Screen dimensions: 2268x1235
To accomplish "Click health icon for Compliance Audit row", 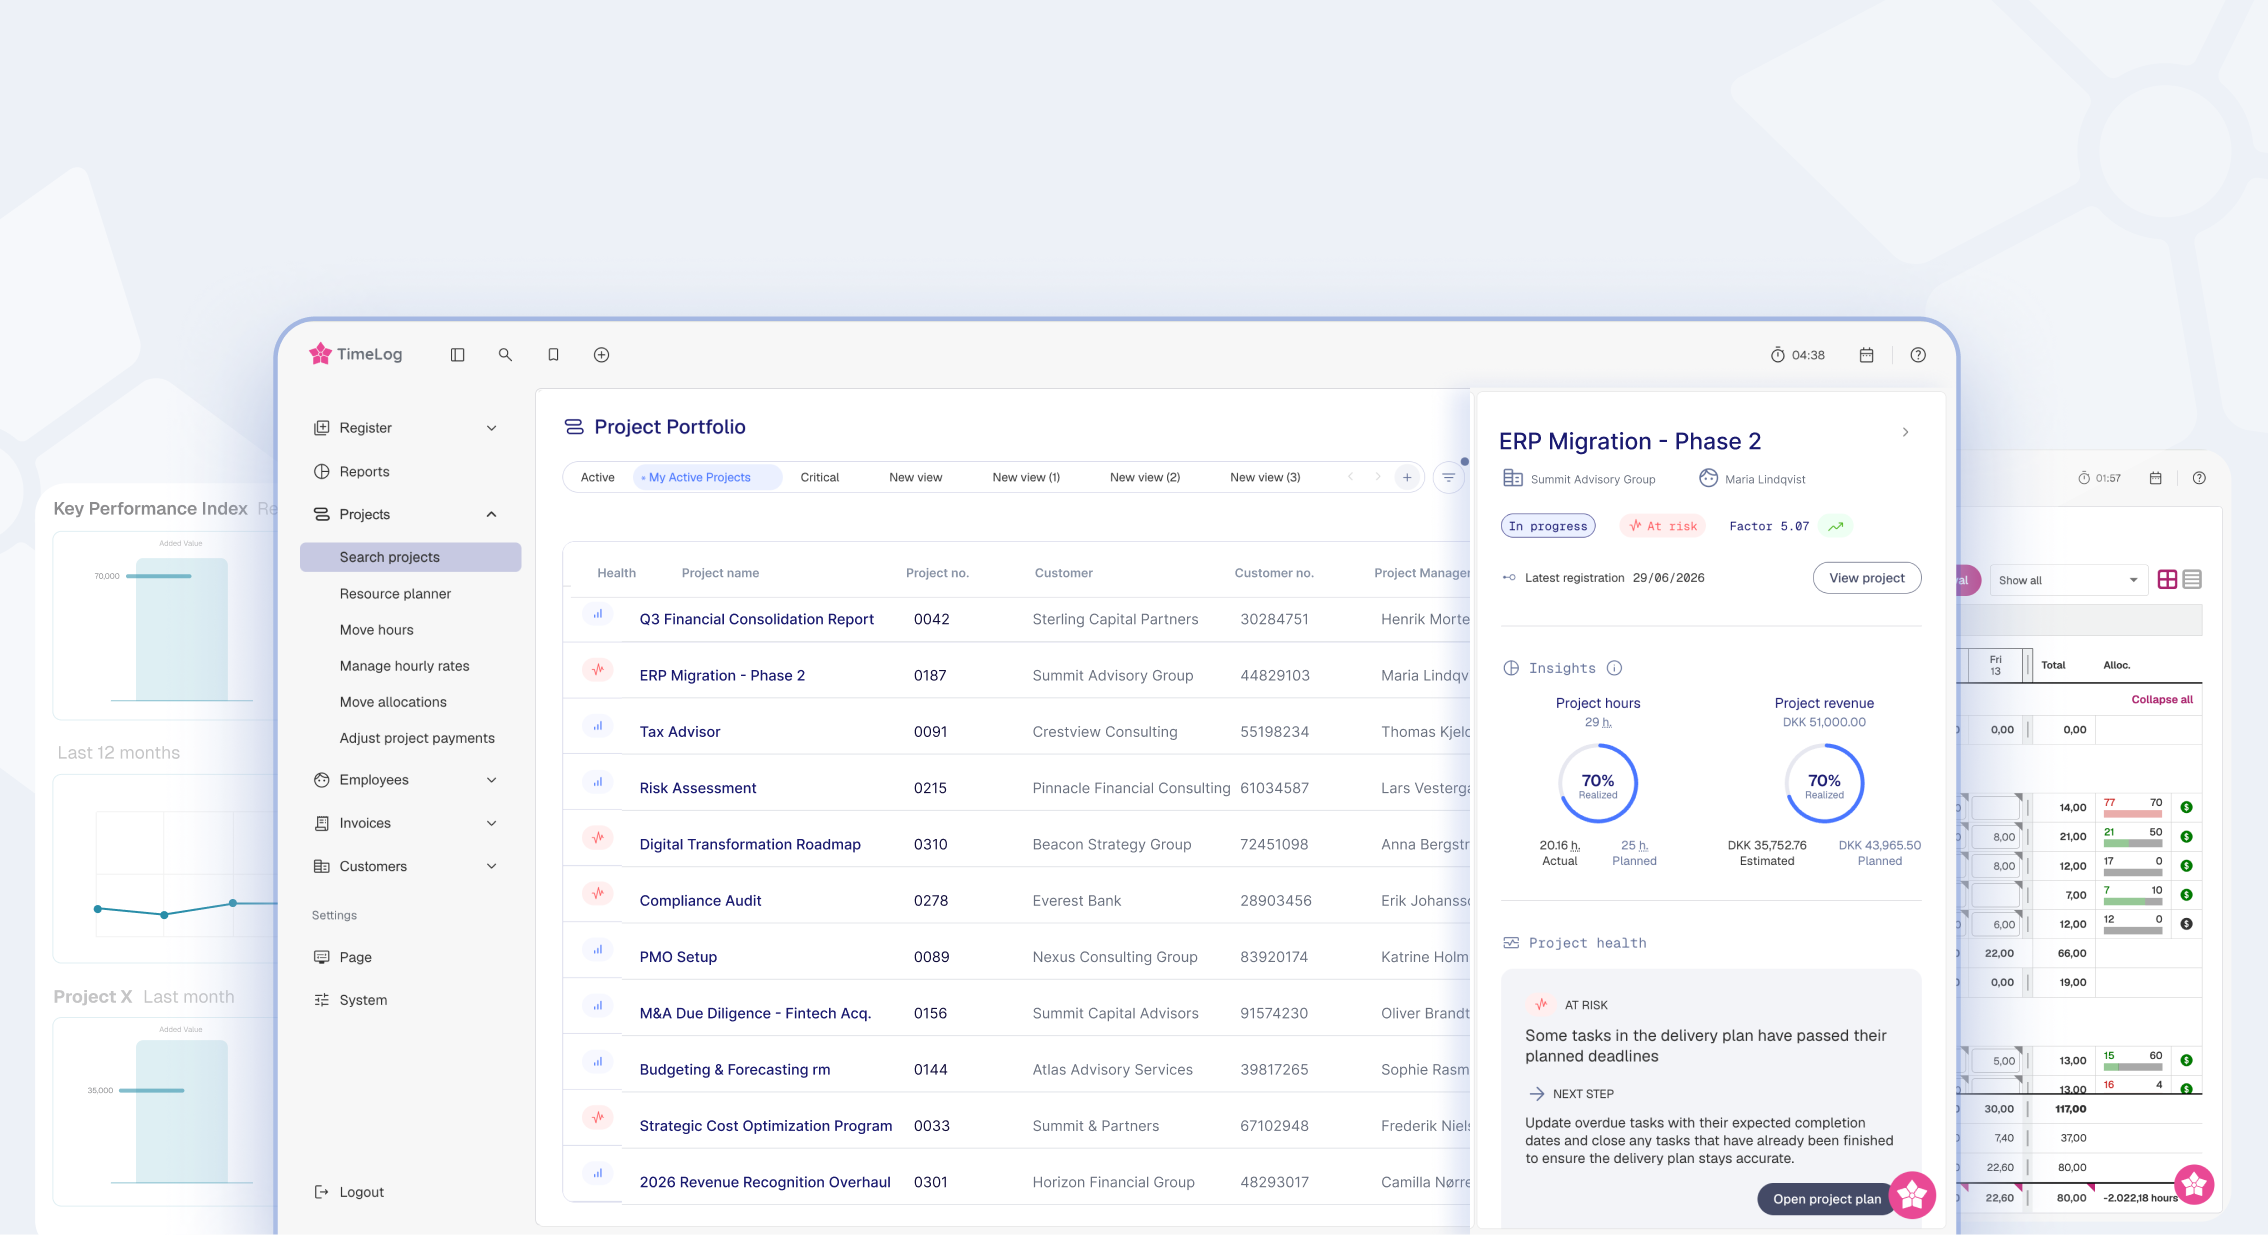I will click(x=598, y=893).
